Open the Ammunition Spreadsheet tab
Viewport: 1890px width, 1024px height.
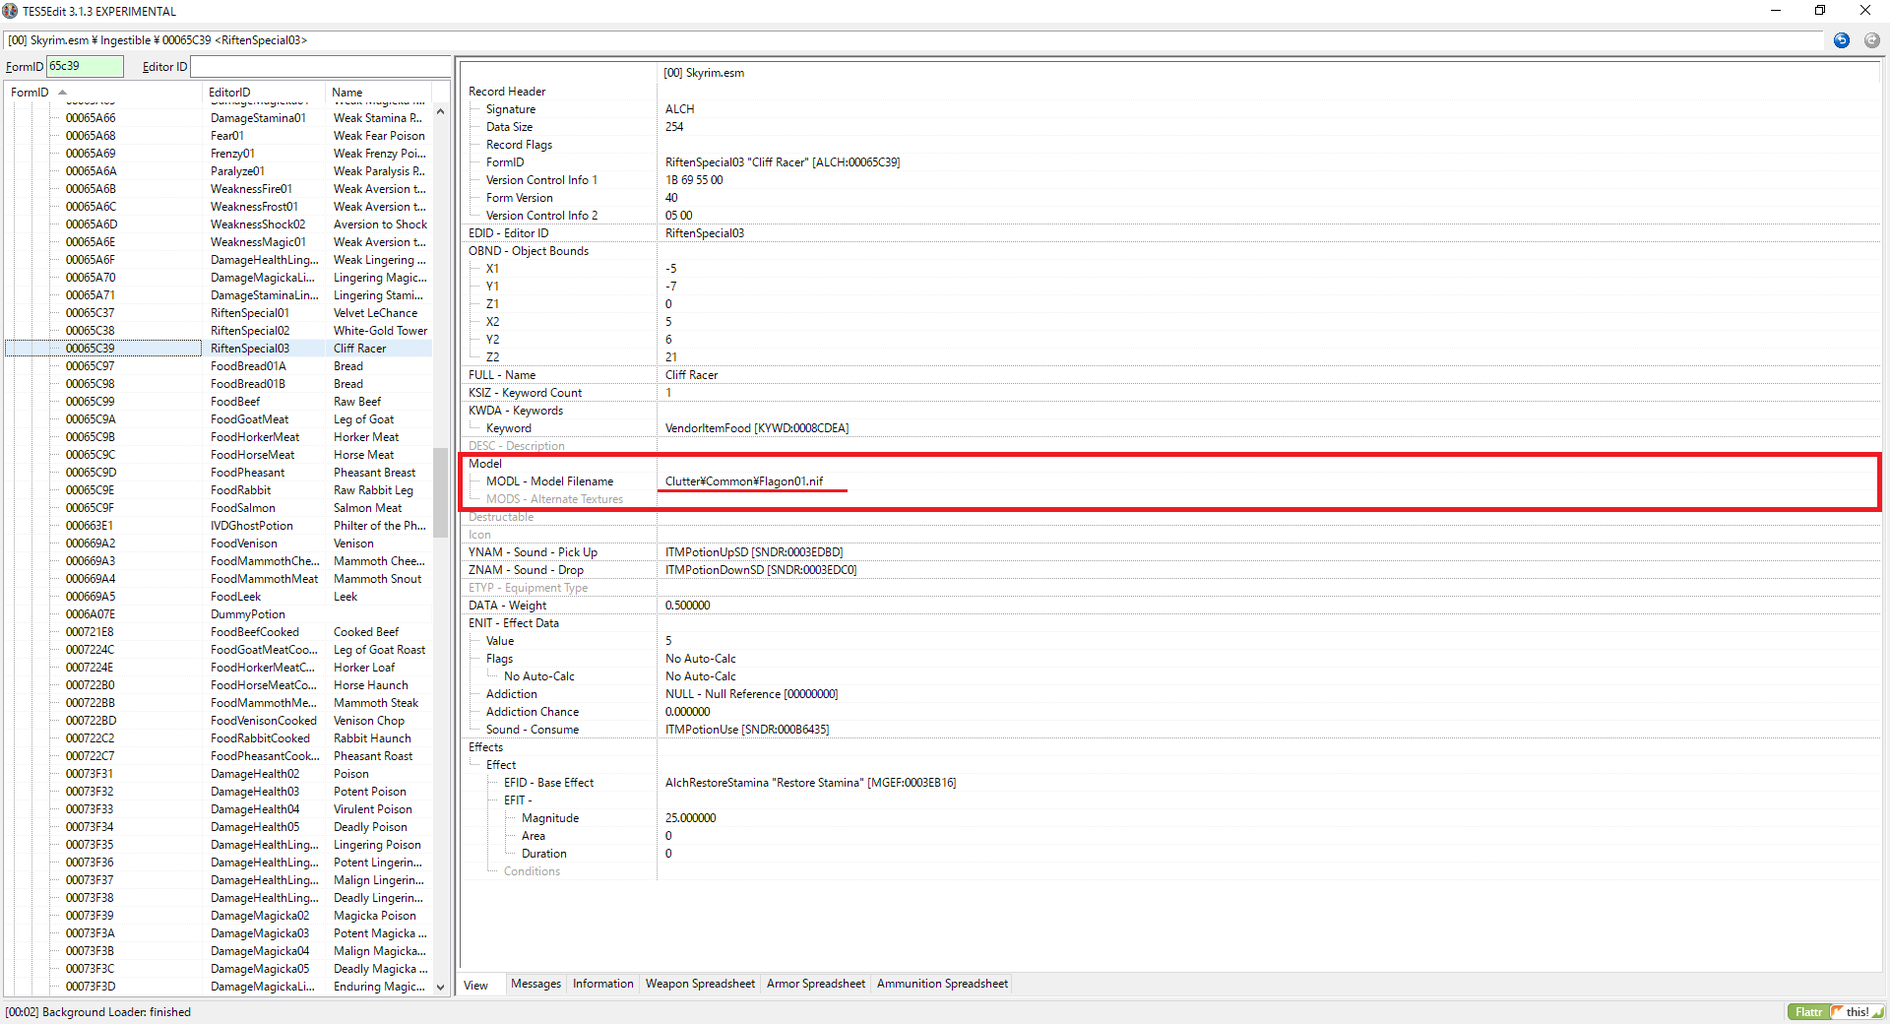click(x=942, y=984)
